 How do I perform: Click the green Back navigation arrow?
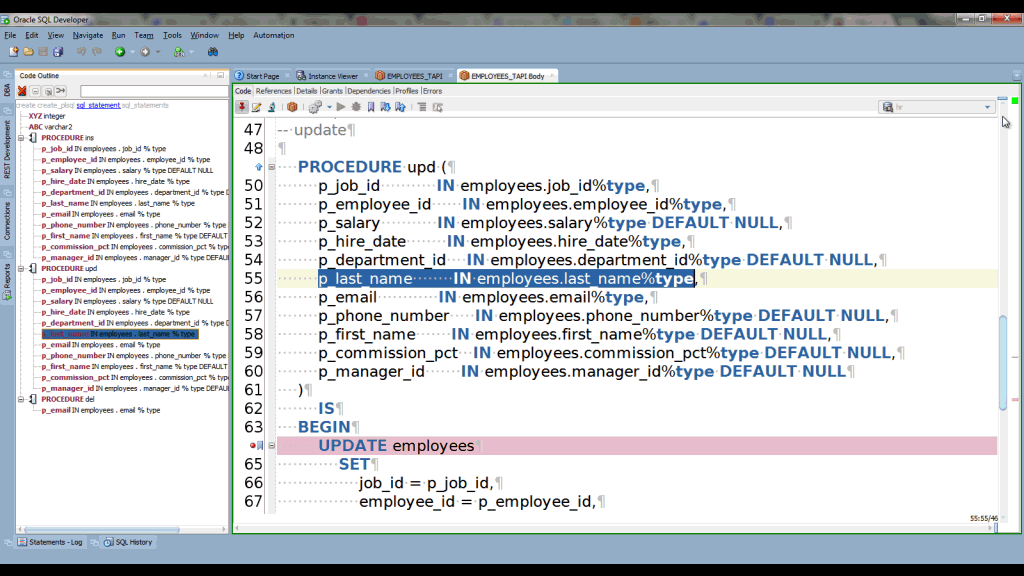[x=120, y=52]
